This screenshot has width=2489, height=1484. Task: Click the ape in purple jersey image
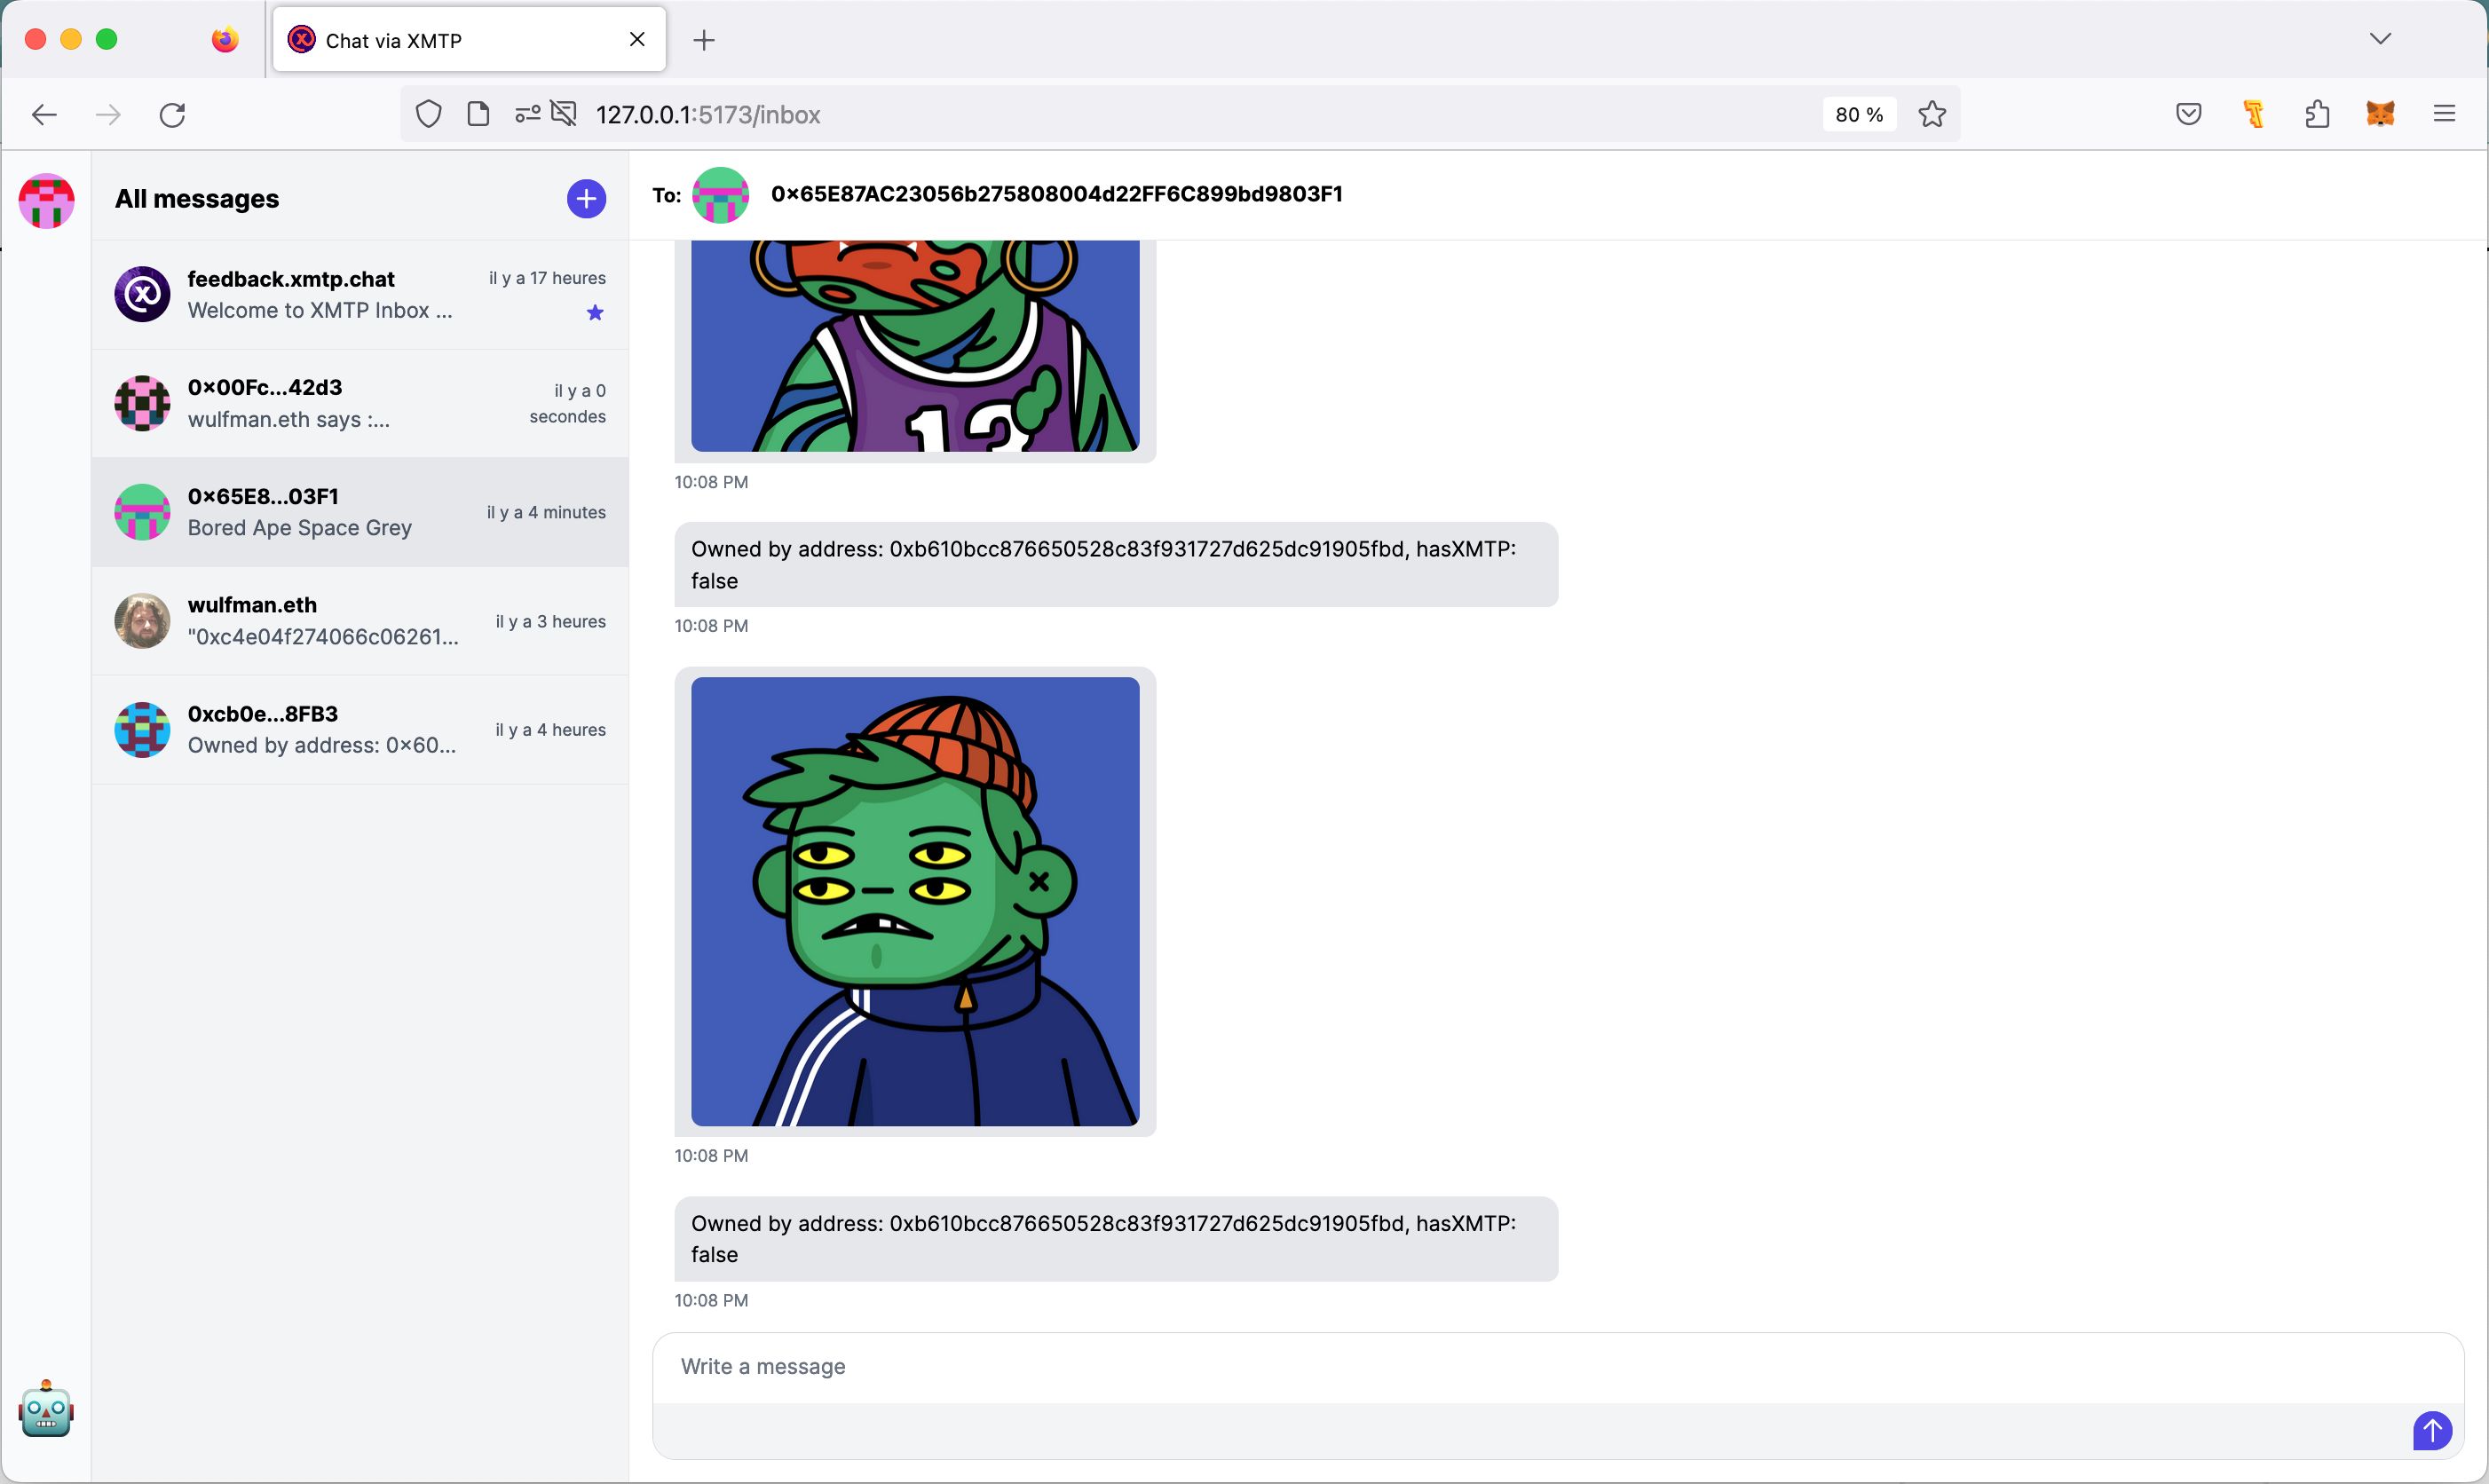pyautogui.click(x=915, y=346)
